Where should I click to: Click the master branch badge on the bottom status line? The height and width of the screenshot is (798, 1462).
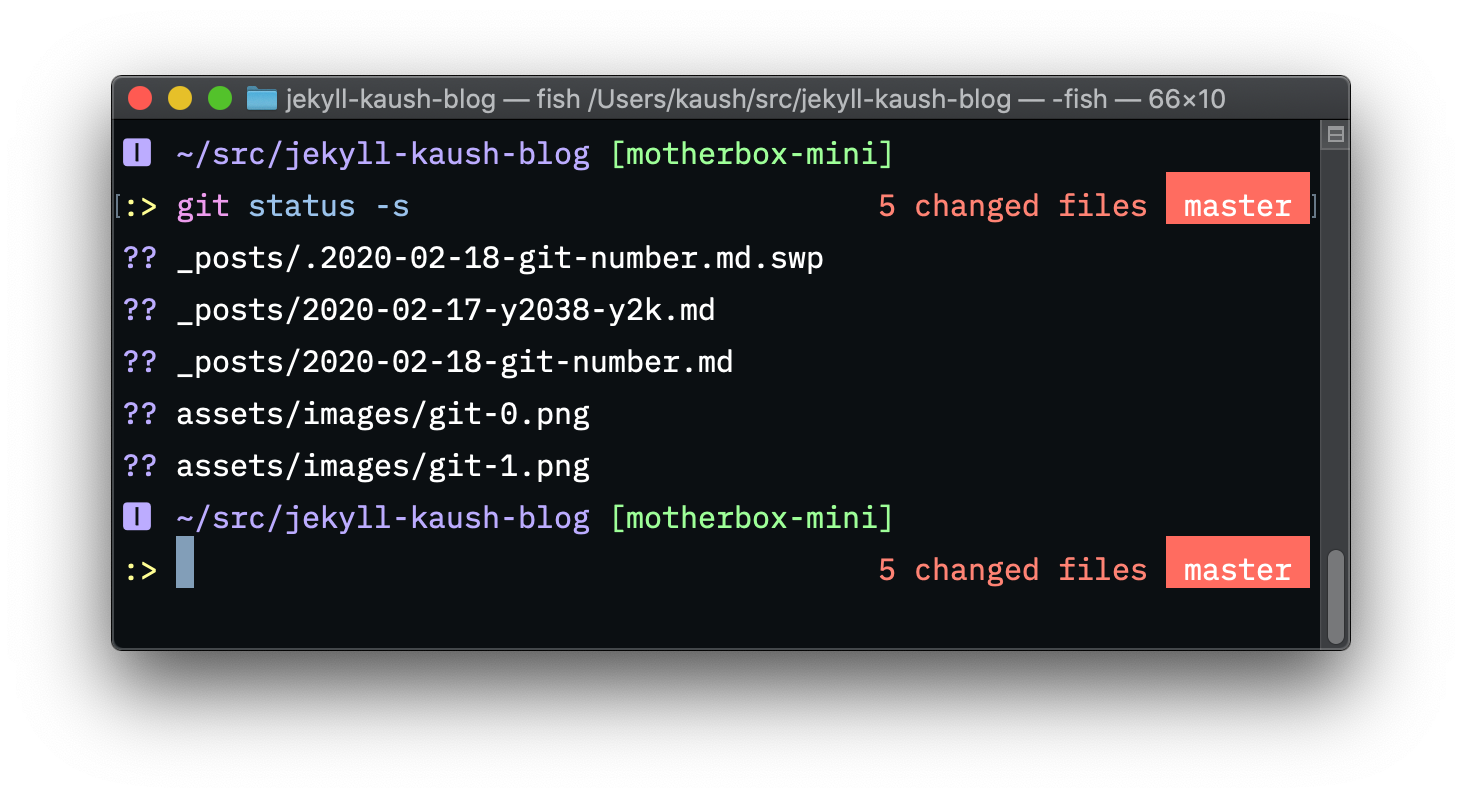tap(1237, 569)
